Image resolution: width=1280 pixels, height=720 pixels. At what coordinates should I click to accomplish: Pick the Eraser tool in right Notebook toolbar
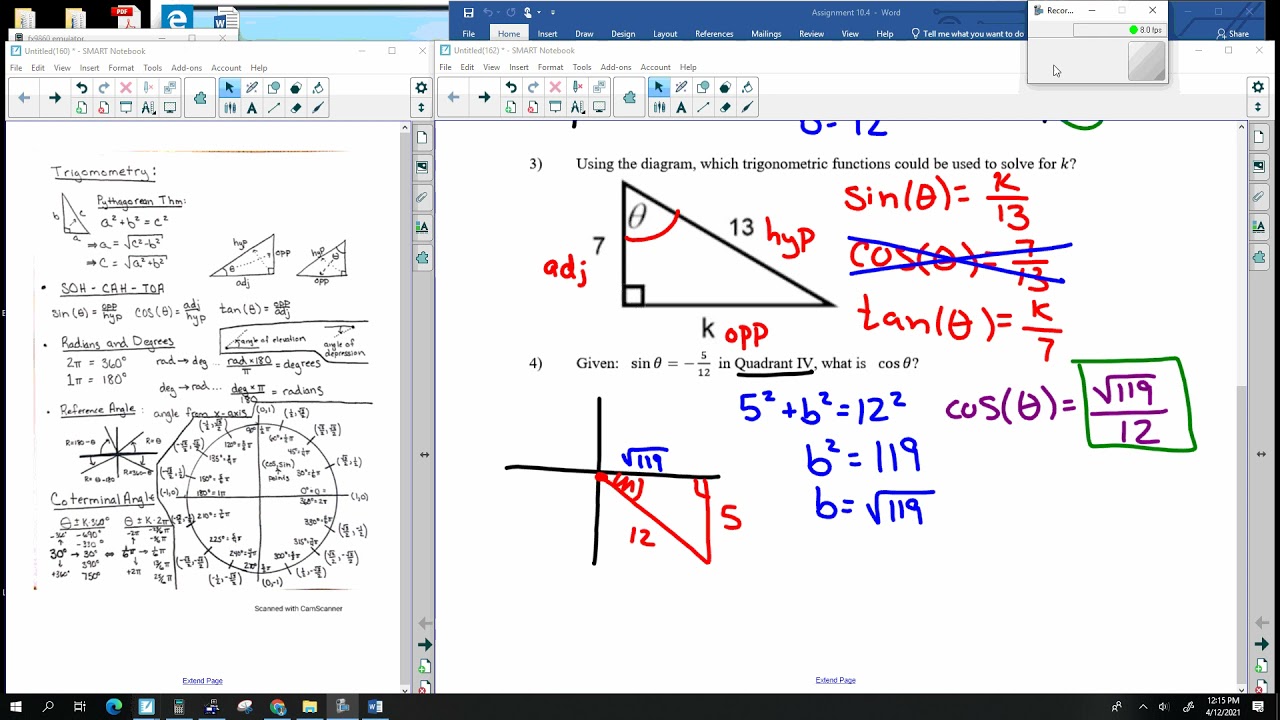click(725, 107)
